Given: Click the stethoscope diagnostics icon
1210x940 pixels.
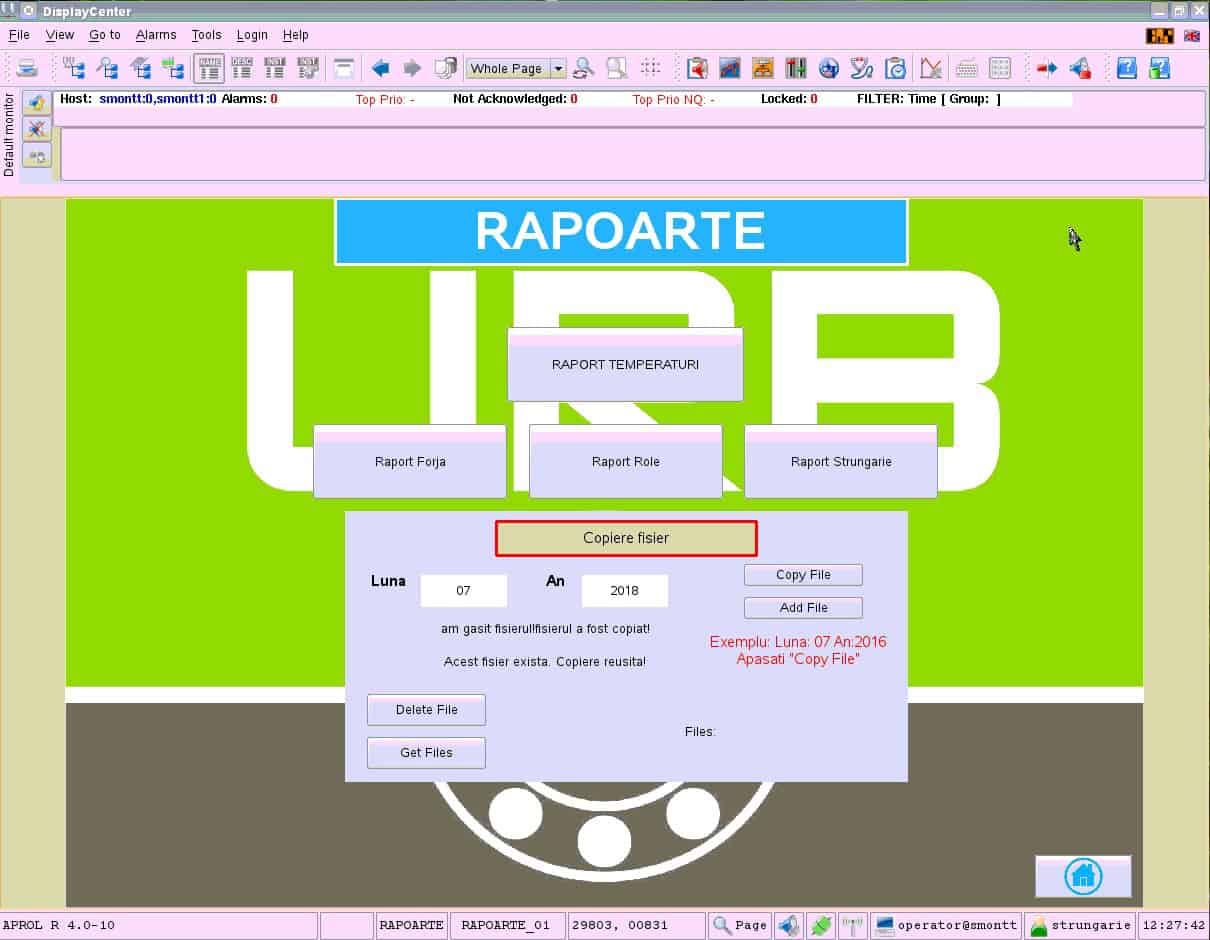Looking at the screenshot, I should [862, 68].
